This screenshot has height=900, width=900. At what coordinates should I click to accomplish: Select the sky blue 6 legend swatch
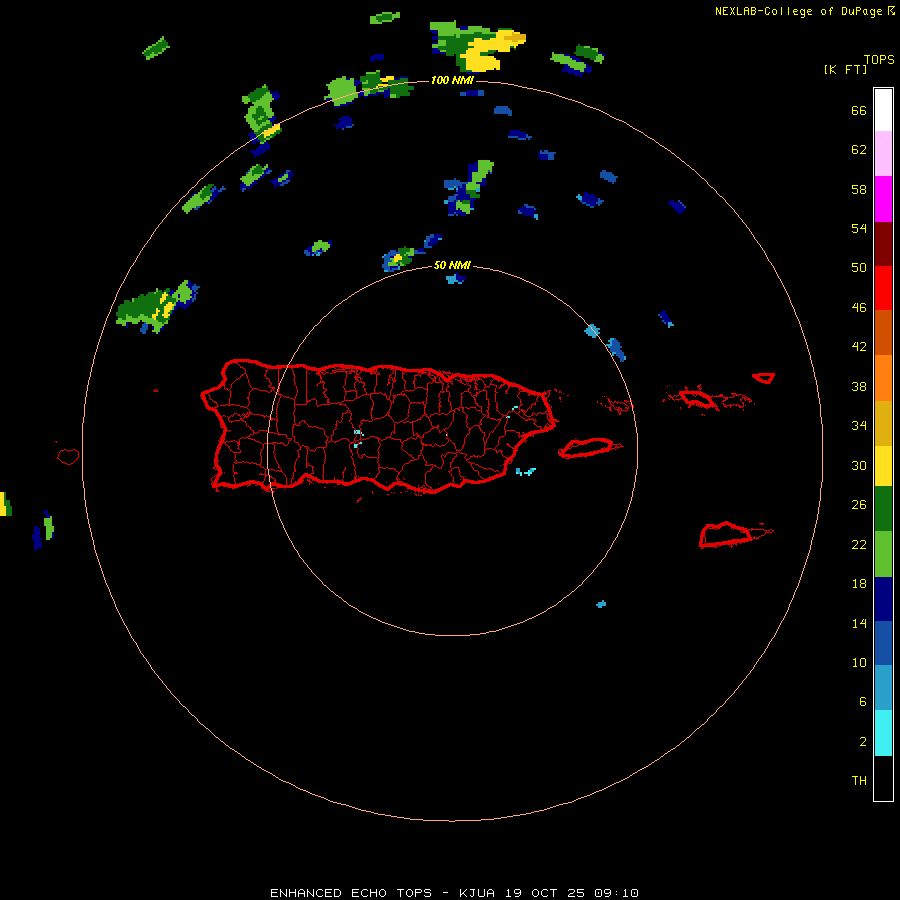point(883,688)
